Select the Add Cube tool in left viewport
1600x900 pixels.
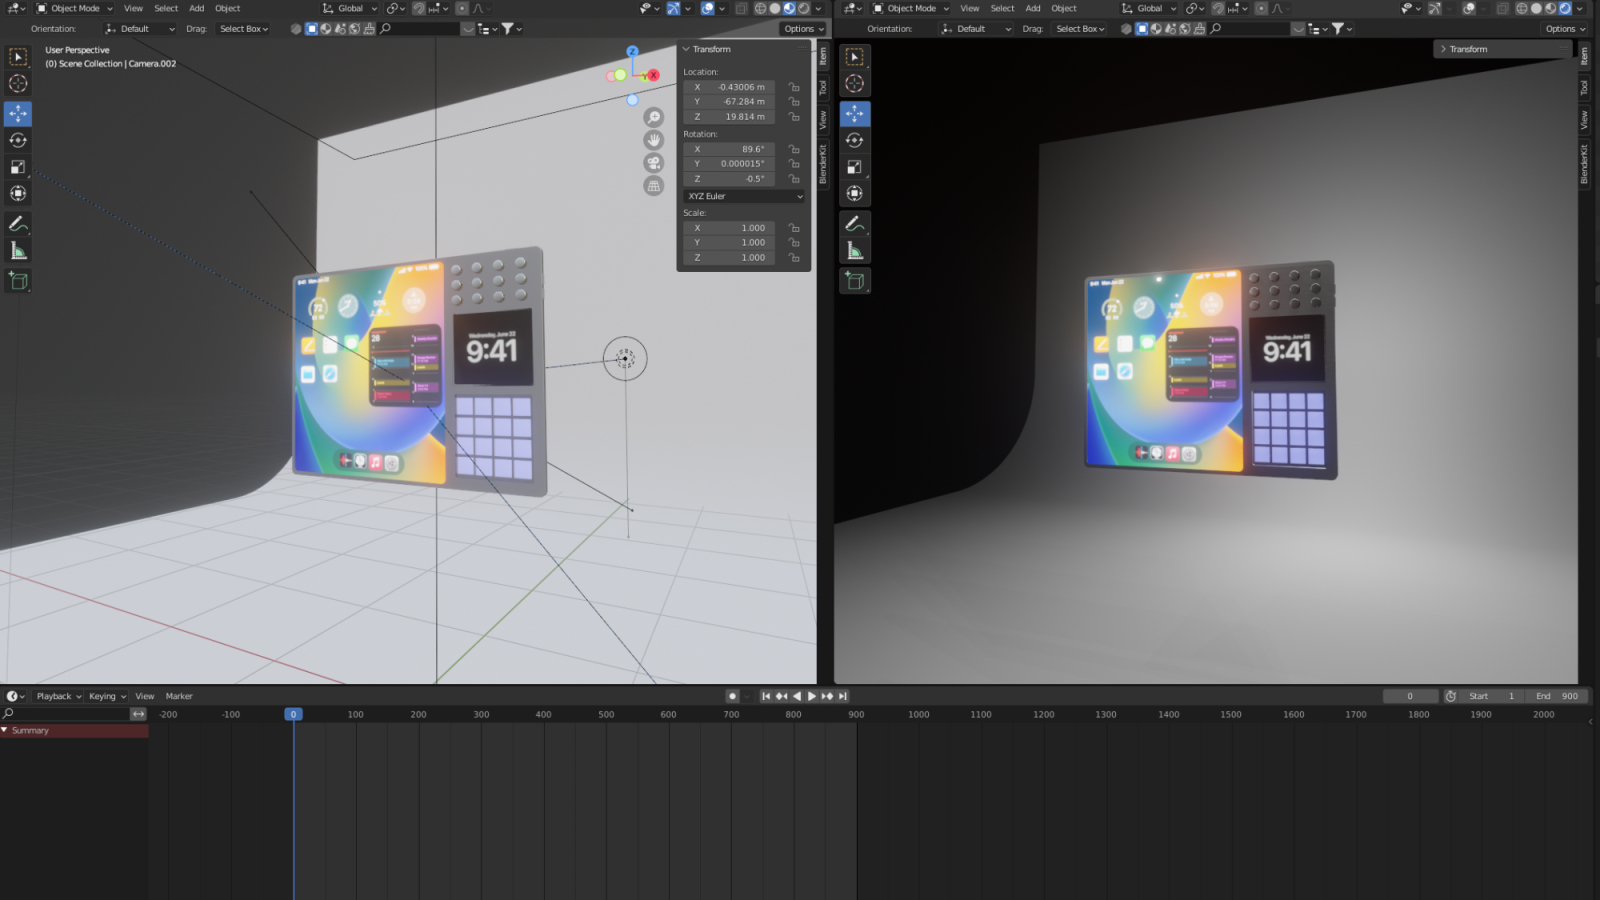click(x=18, y=281)
